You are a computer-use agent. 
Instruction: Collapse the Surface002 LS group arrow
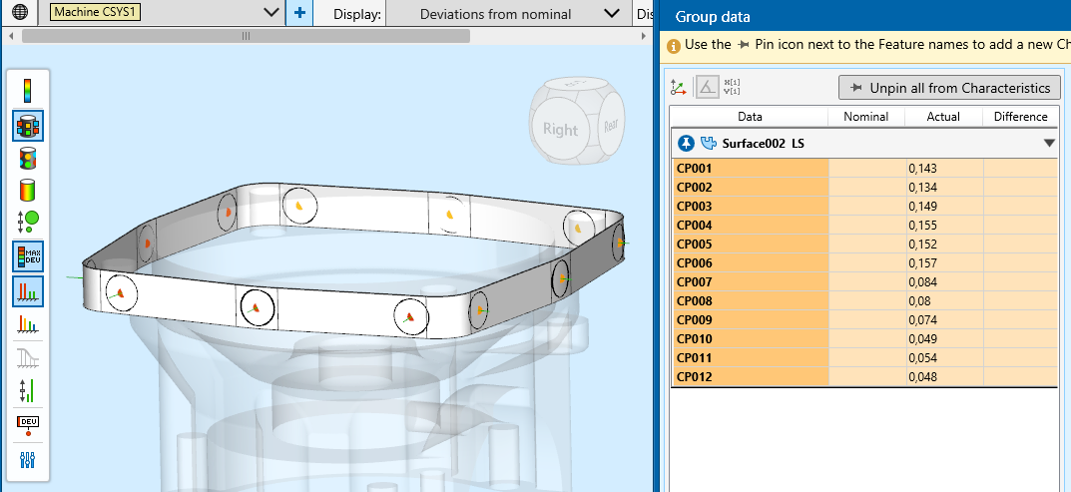[x=1049, y=144]
